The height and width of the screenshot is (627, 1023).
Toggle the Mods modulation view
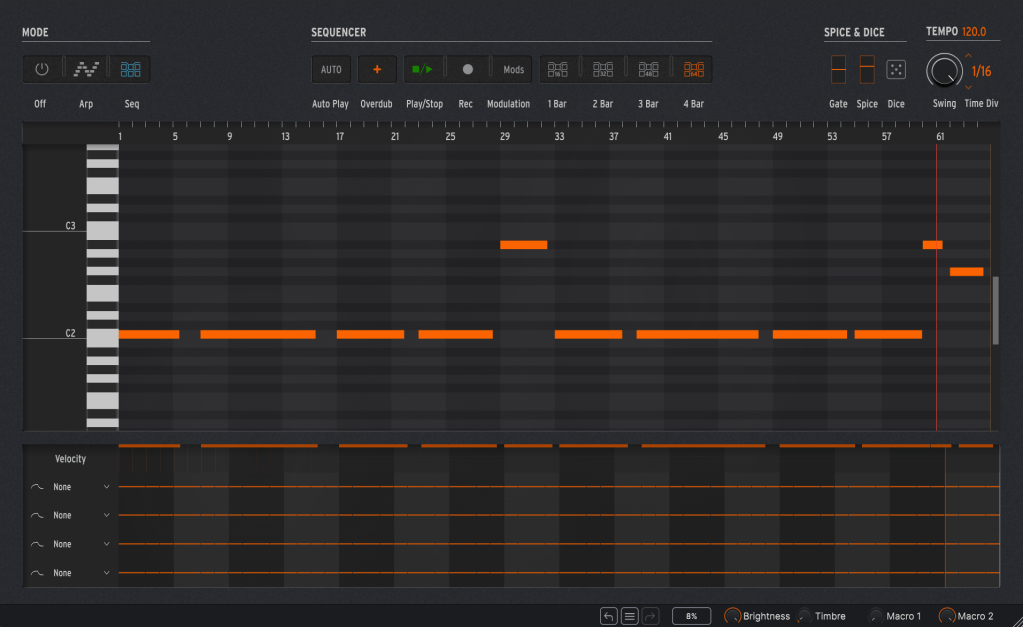pos(513,70)
